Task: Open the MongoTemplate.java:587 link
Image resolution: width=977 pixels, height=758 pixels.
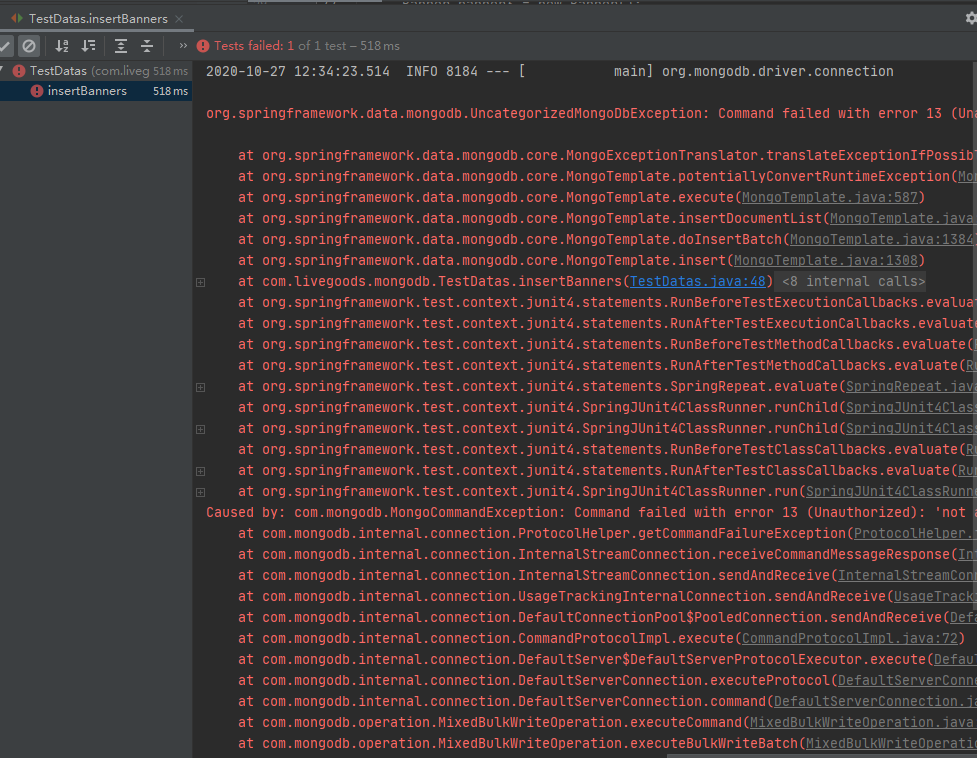Action: [x=830, y=197]
